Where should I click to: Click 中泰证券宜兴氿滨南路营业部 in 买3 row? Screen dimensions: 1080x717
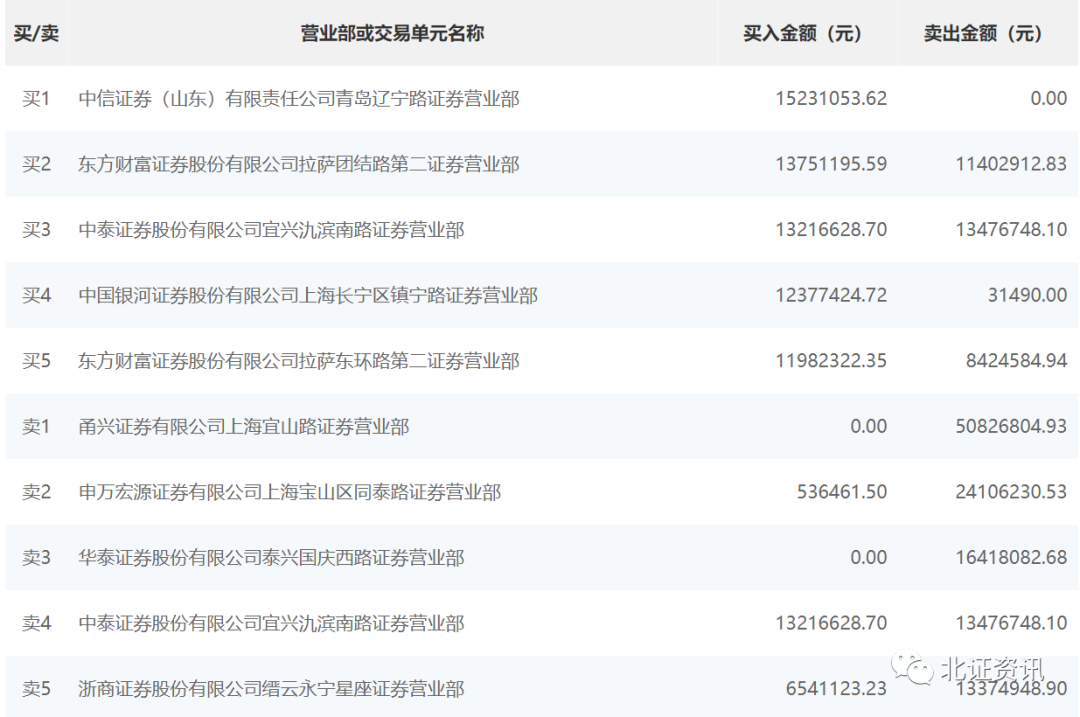(x=271, y=230)
